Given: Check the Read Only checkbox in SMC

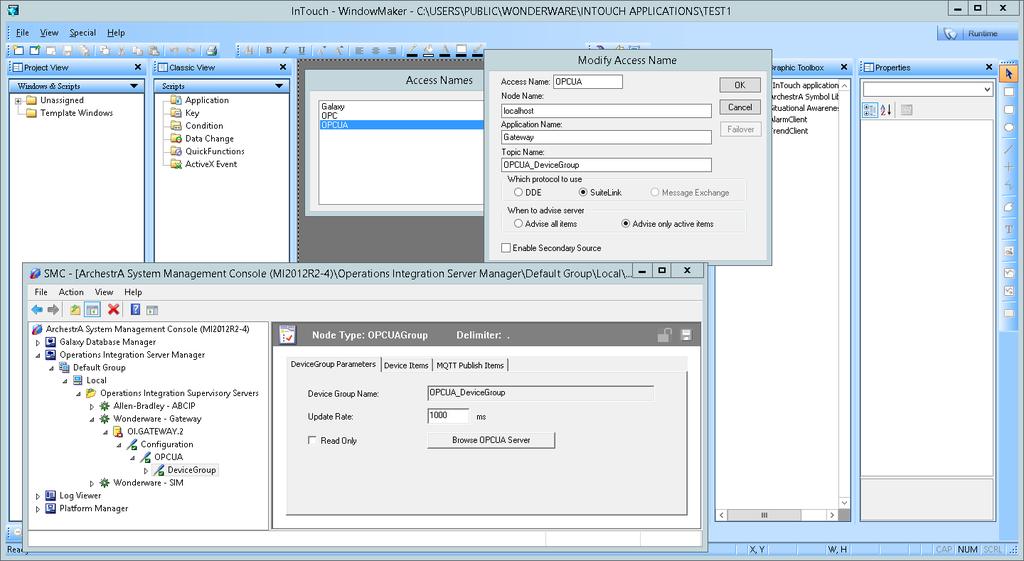Looking at the screenshot, I should [312, 440].
